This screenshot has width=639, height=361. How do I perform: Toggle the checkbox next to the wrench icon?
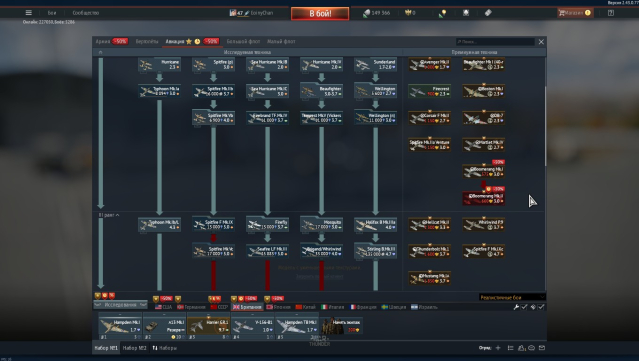[x=524, y=307]
